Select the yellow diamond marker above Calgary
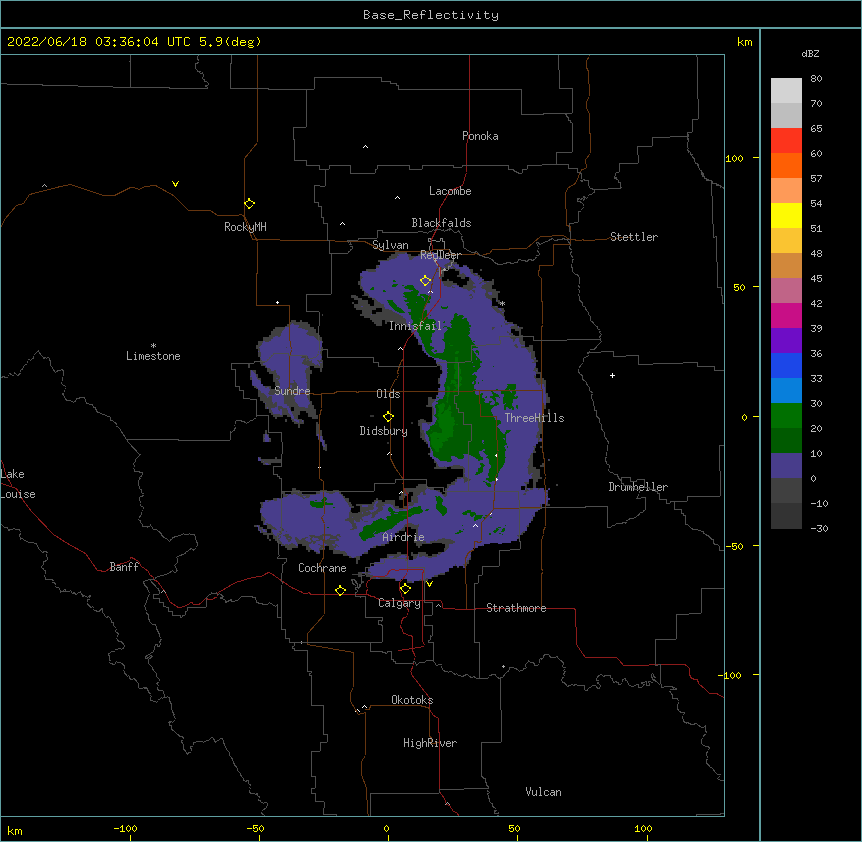The width and height of the screenshot is (862, 842). (405, 589)
